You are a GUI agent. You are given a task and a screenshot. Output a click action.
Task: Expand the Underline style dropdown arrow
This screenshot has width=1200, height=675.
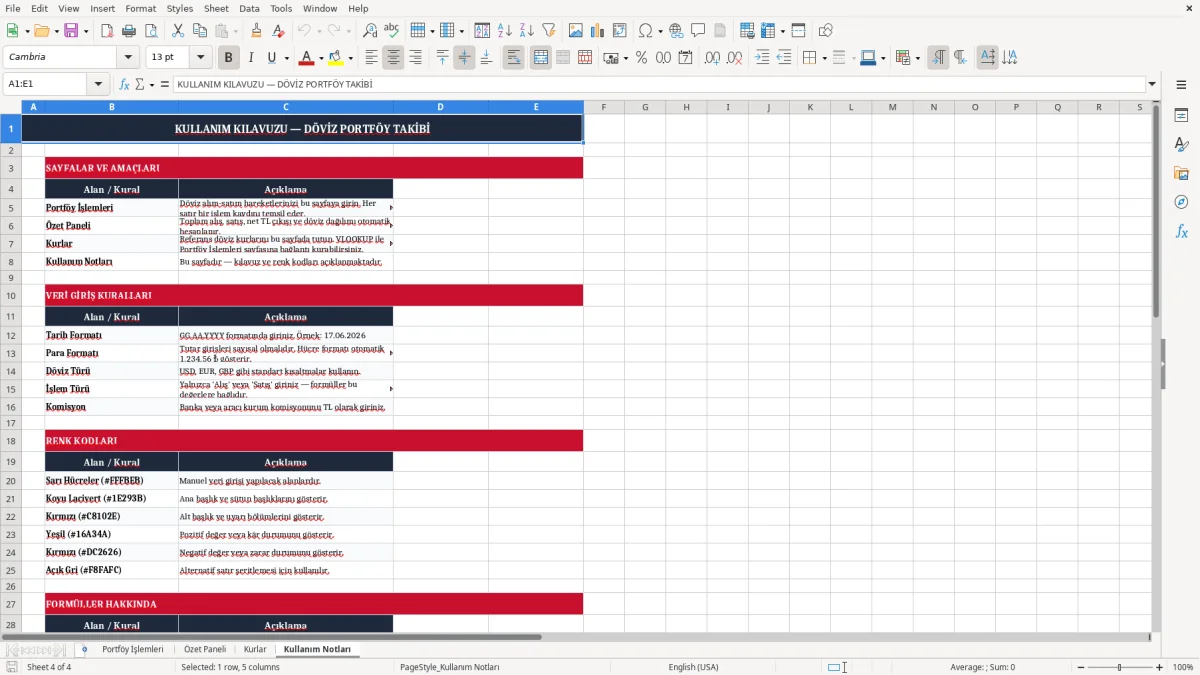(285, 58)
